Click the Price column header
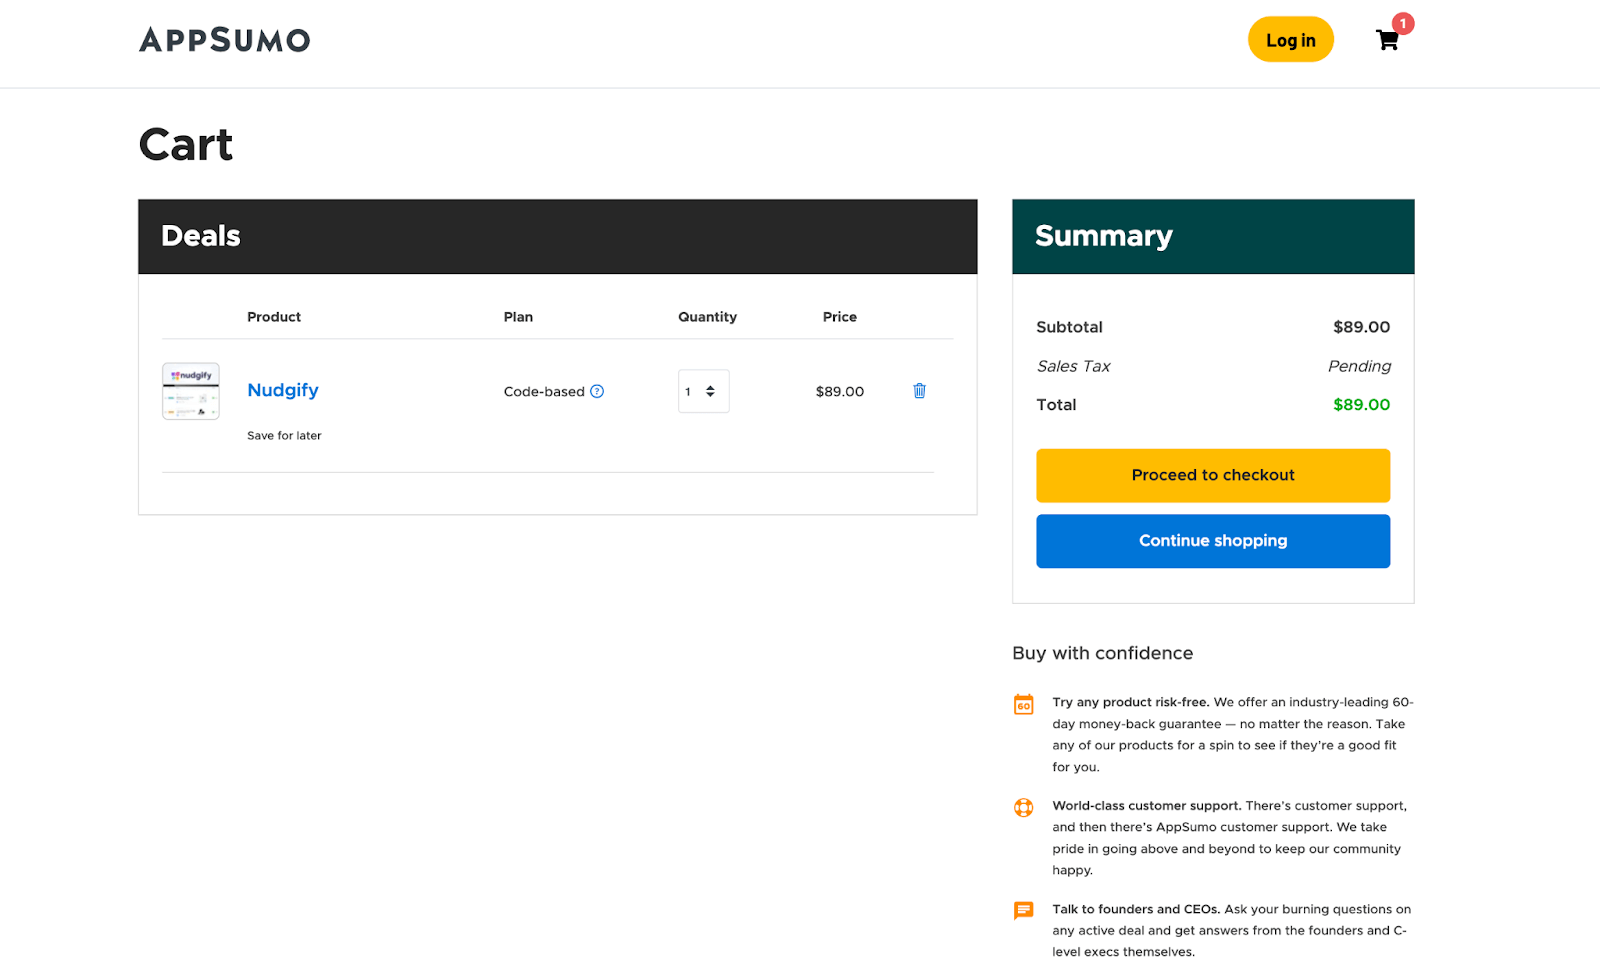Screen dimensions: 1600x969 (840, 317)
